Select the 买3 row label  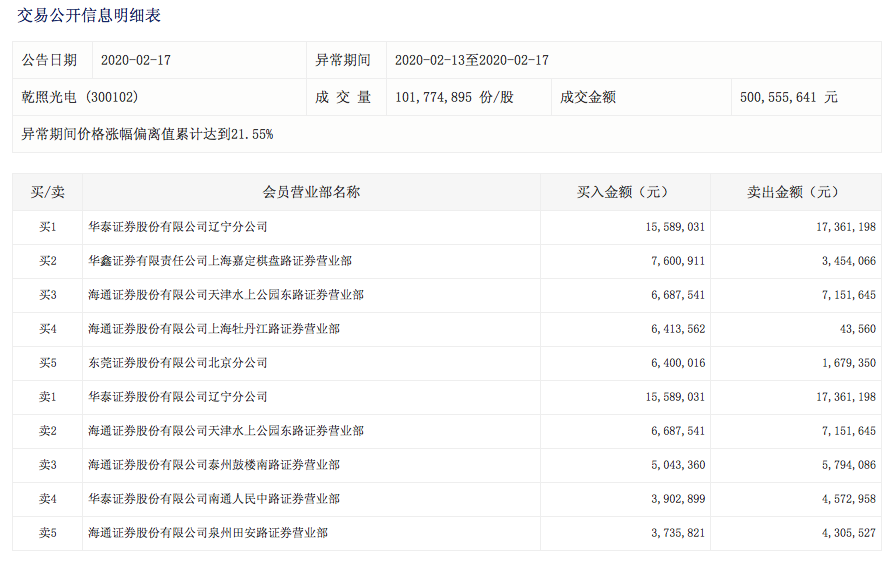(47, 295)
